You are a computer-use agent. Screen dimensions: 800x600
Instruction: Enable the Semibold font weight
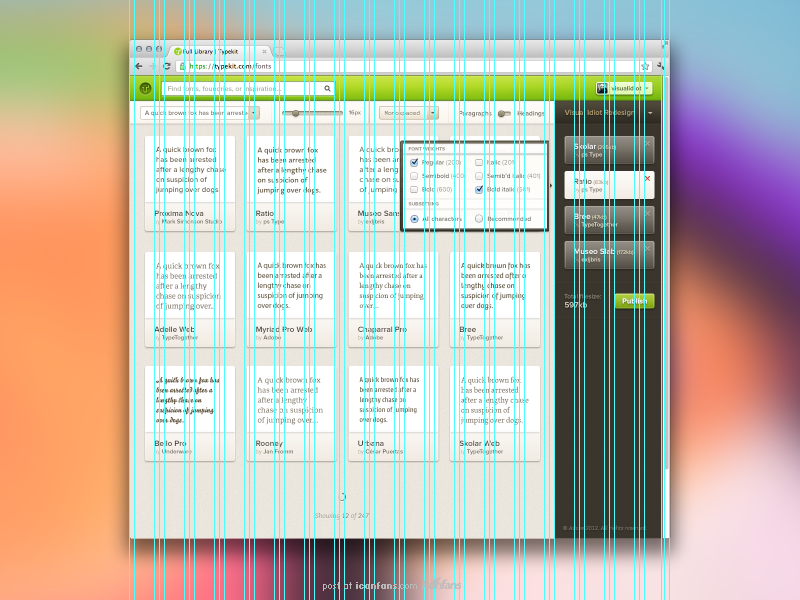(x=414, y=176)
